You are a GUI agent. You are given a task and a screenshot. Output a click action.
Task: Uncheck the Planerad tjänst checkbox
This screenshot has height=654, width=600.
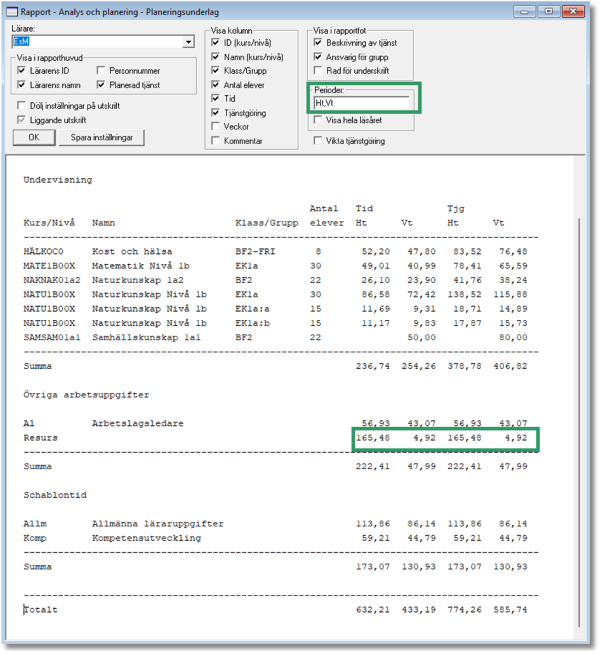pyautogui.click(x=102, y=86)
